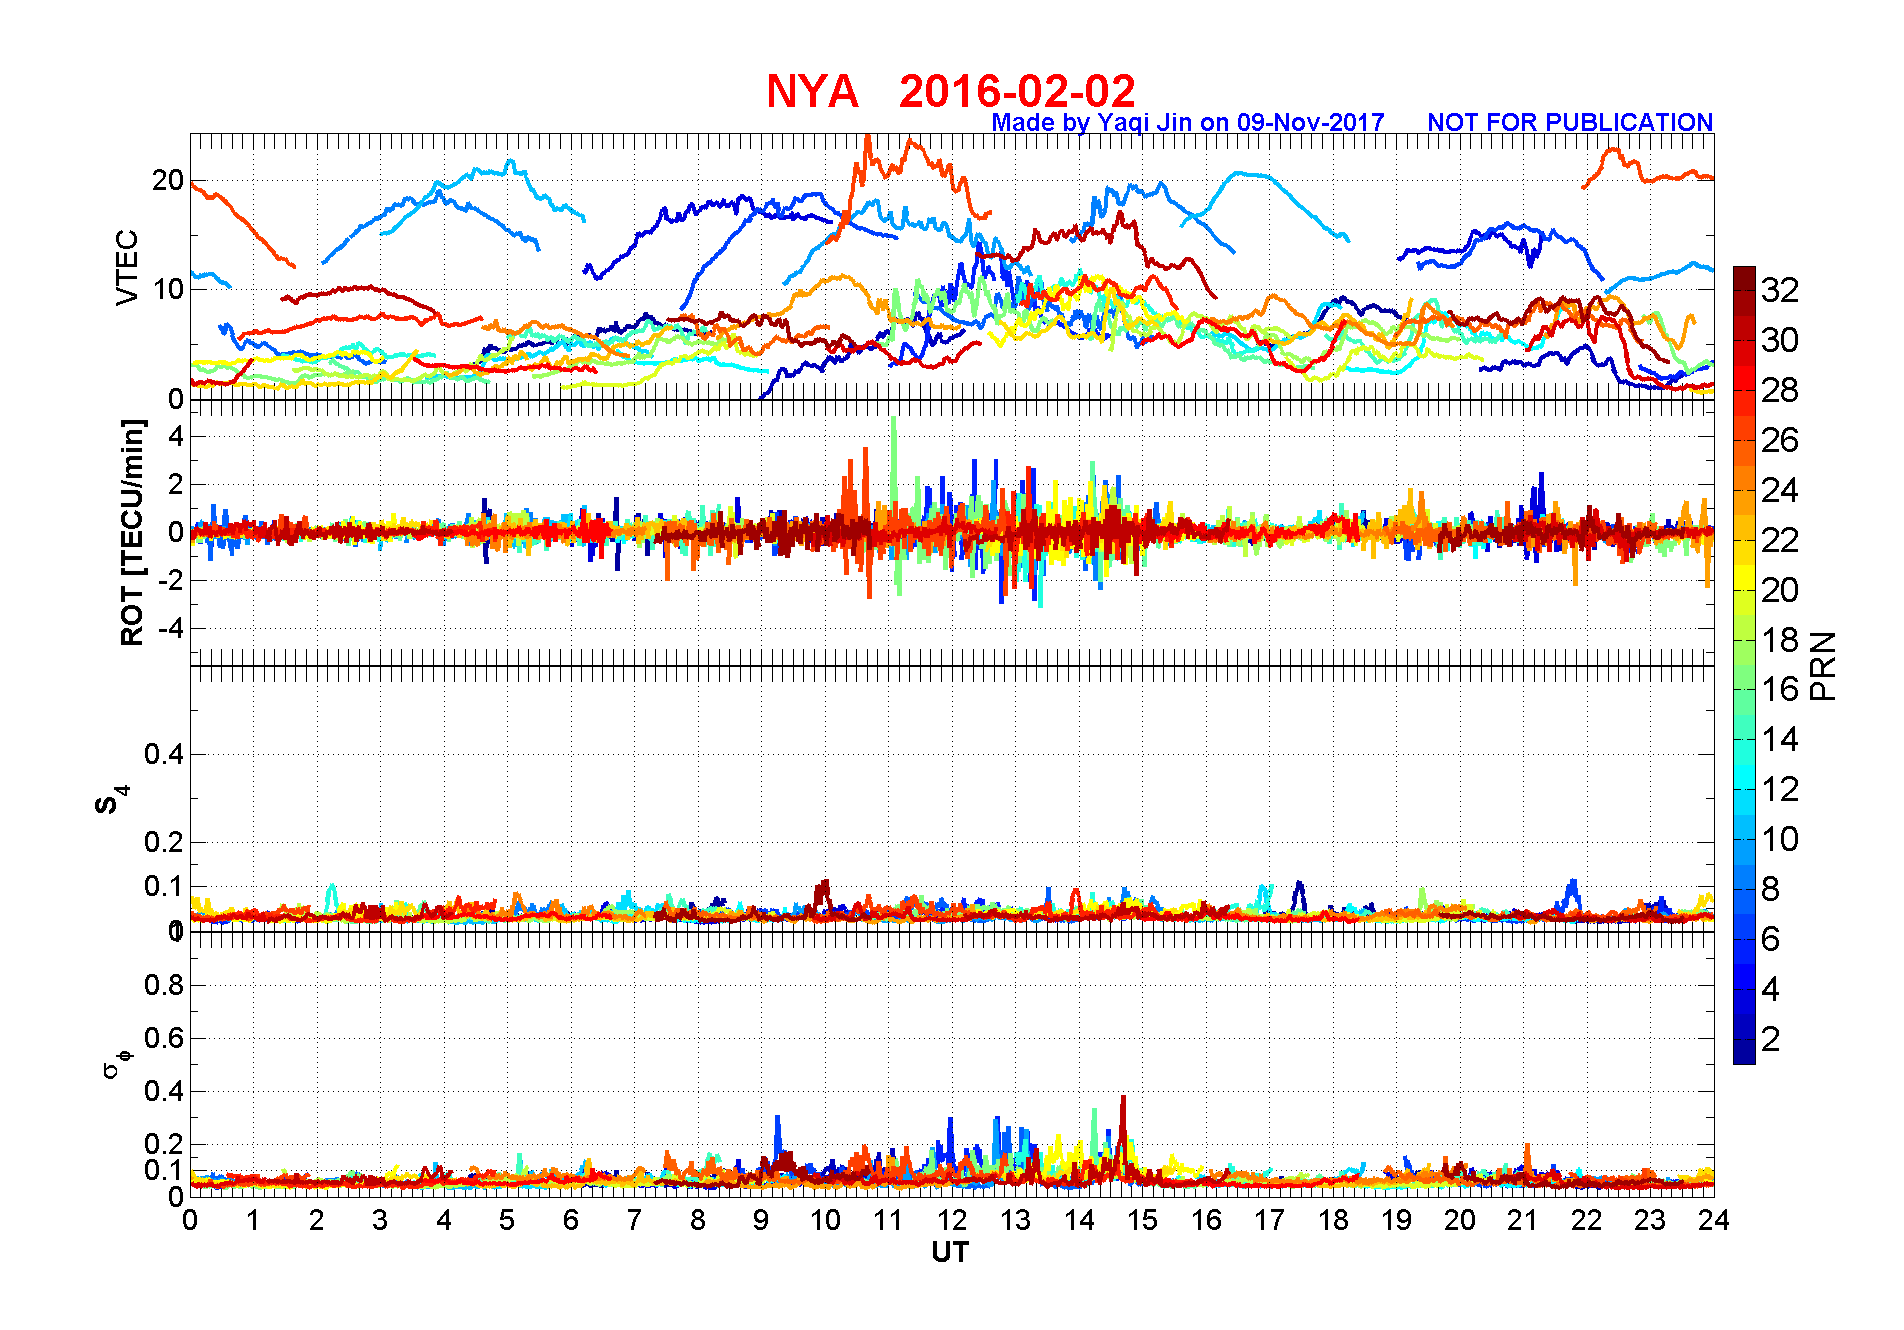Click x-axis tick label 15
Viewport: 1904px width, 1330px height.
pyautogui.click(x=1142, y=1220)
